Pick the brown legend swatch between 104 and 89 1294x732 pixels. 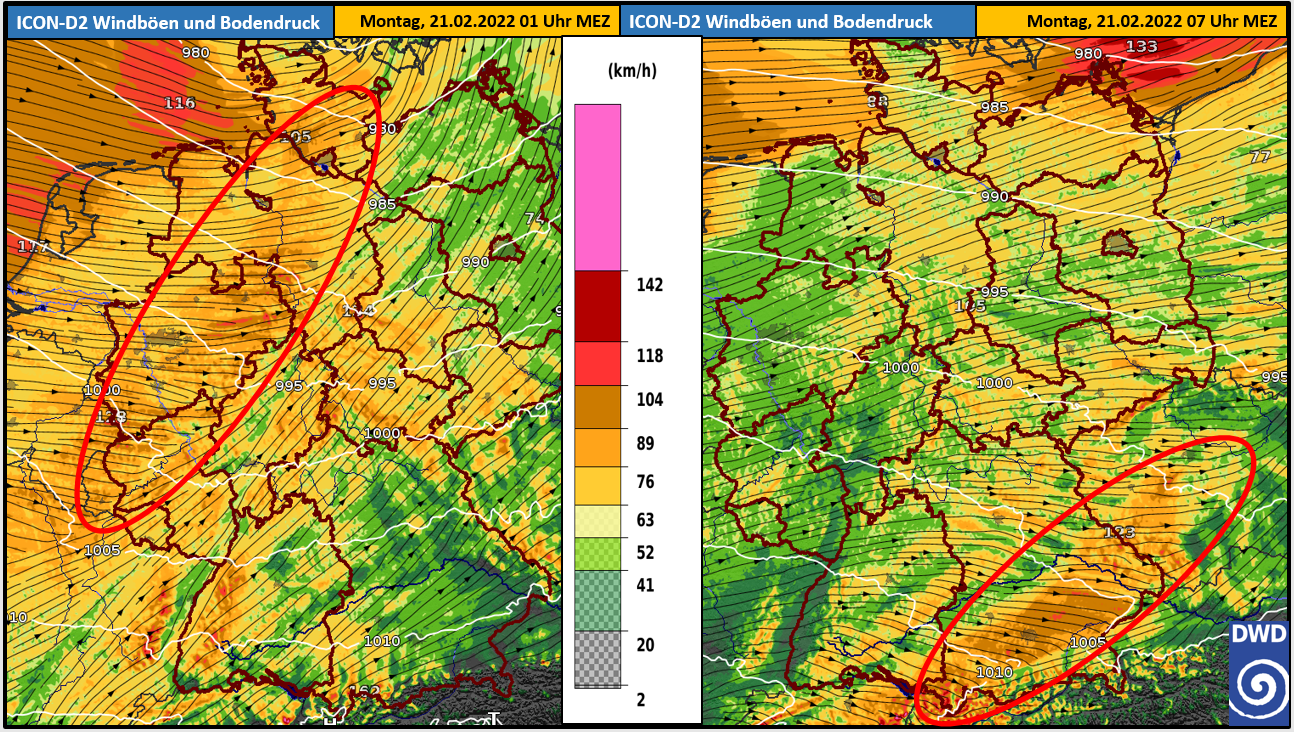pos(598,408)
